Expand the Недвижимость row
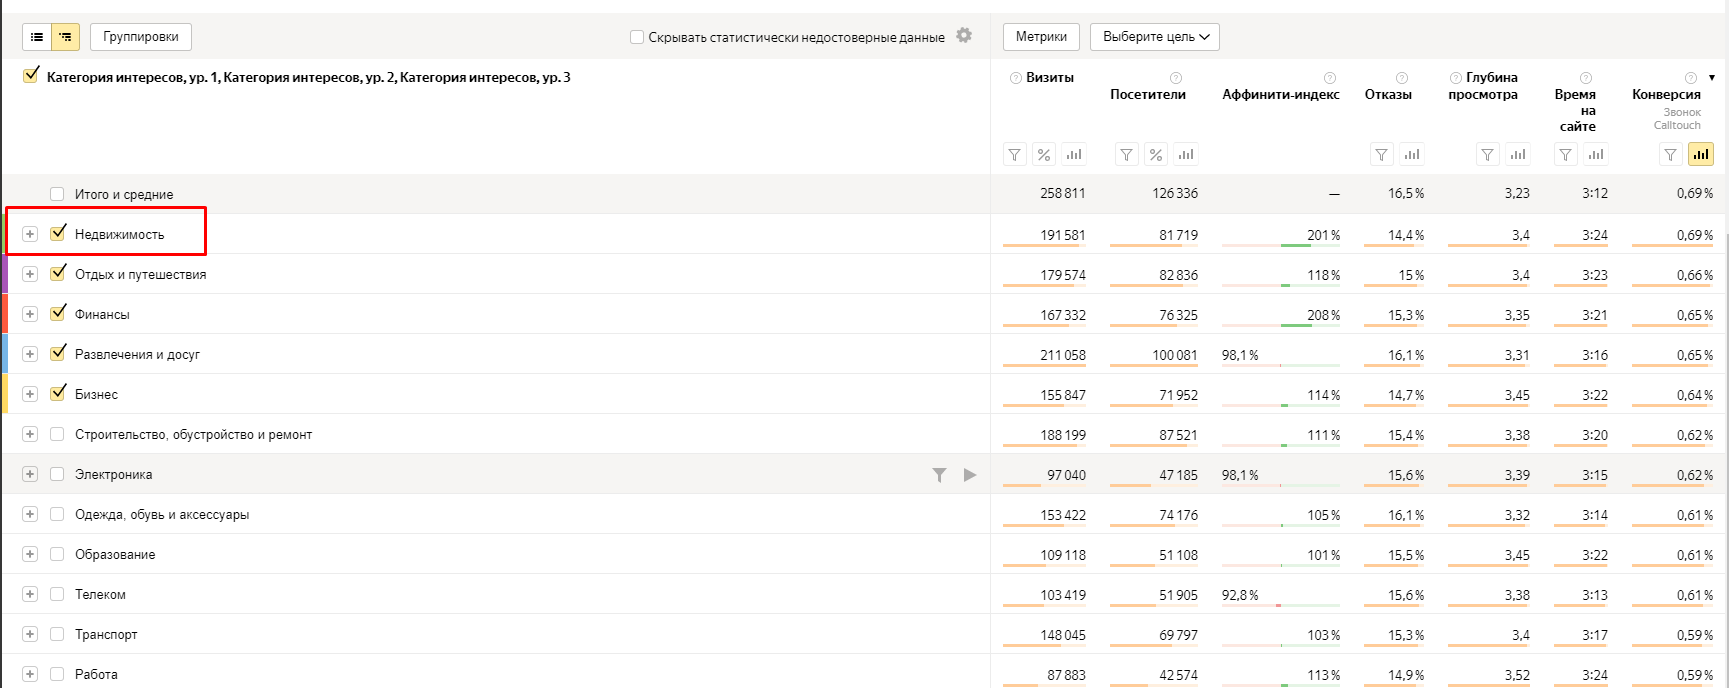This screenshot has height=688, width=1729. click(x=30, y=234)
